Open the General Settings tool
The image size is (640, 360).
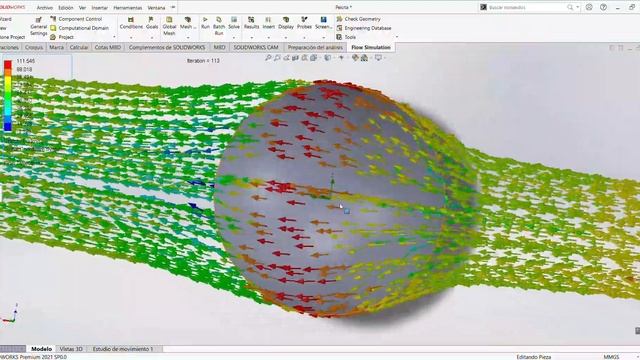38,27
